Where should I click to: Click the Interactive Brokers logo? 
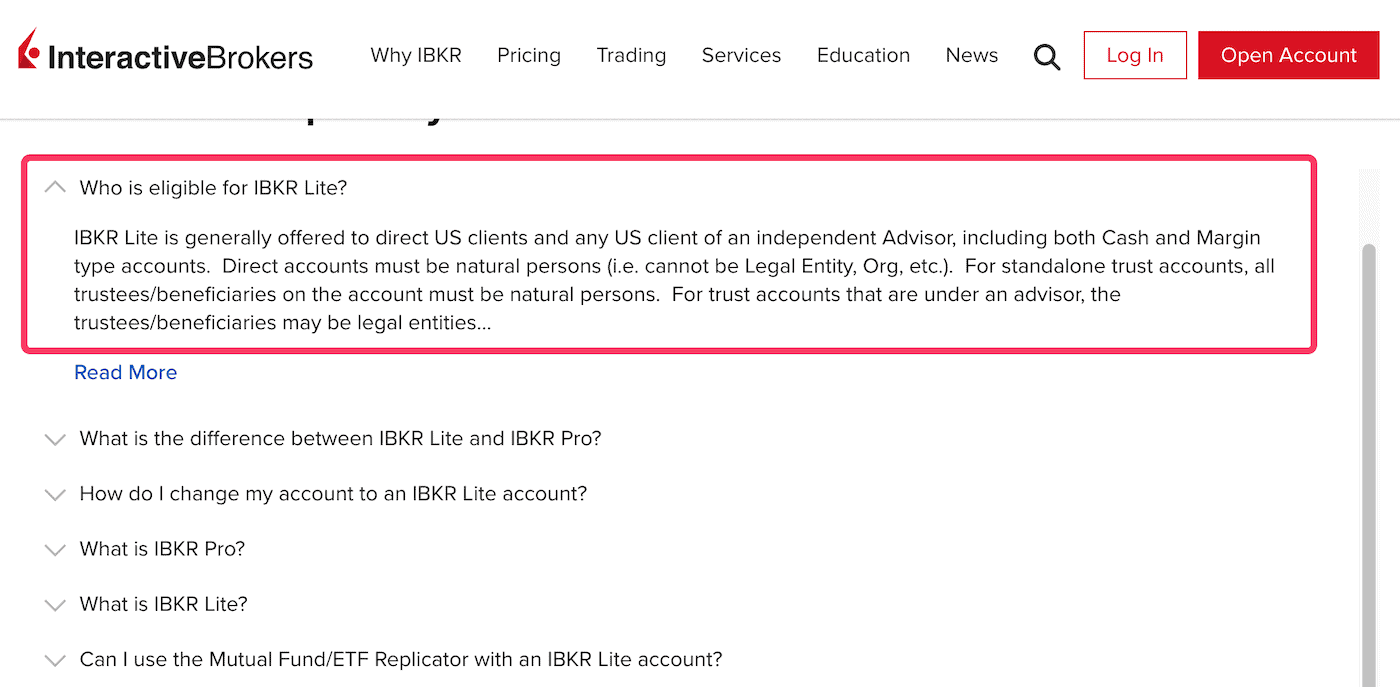(x=166, y=54)
